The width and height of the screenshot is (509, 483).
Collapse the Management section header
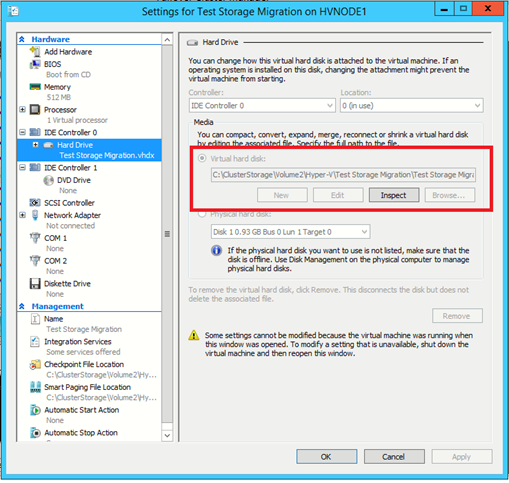(x=22, y=306)
